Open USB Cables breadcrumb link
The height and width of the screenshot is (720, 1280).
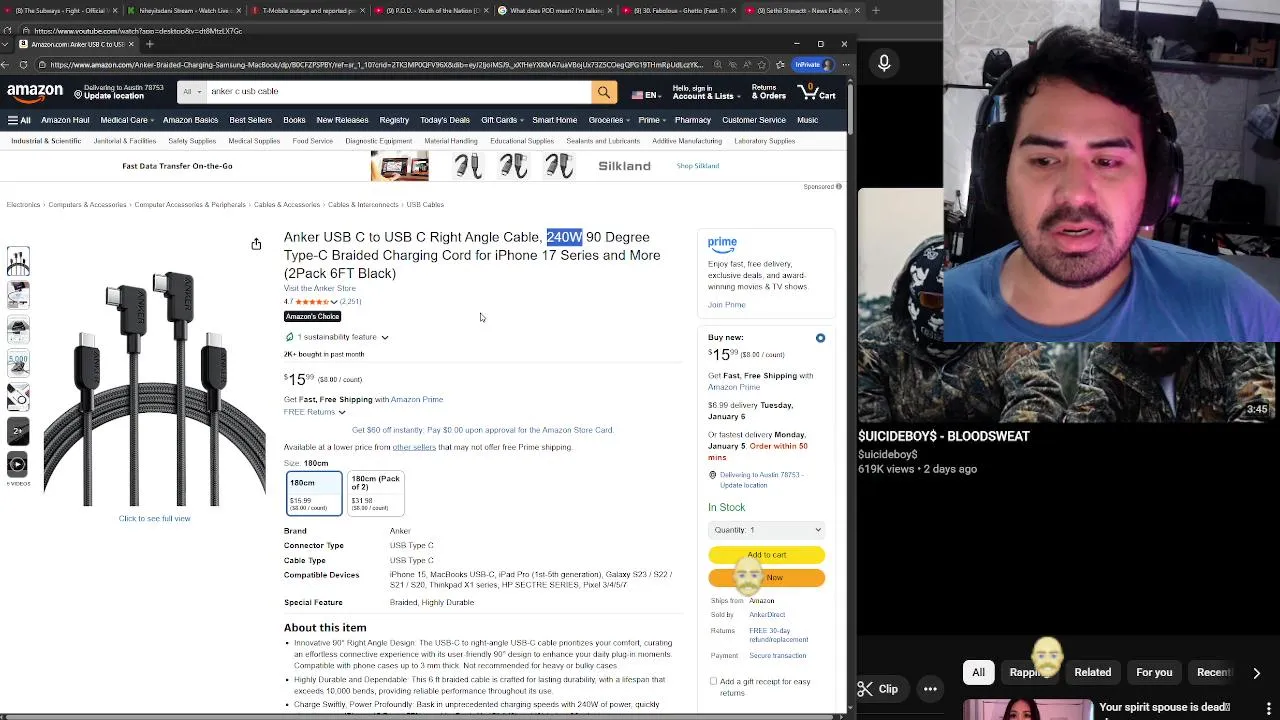click(x=425, y=205)
